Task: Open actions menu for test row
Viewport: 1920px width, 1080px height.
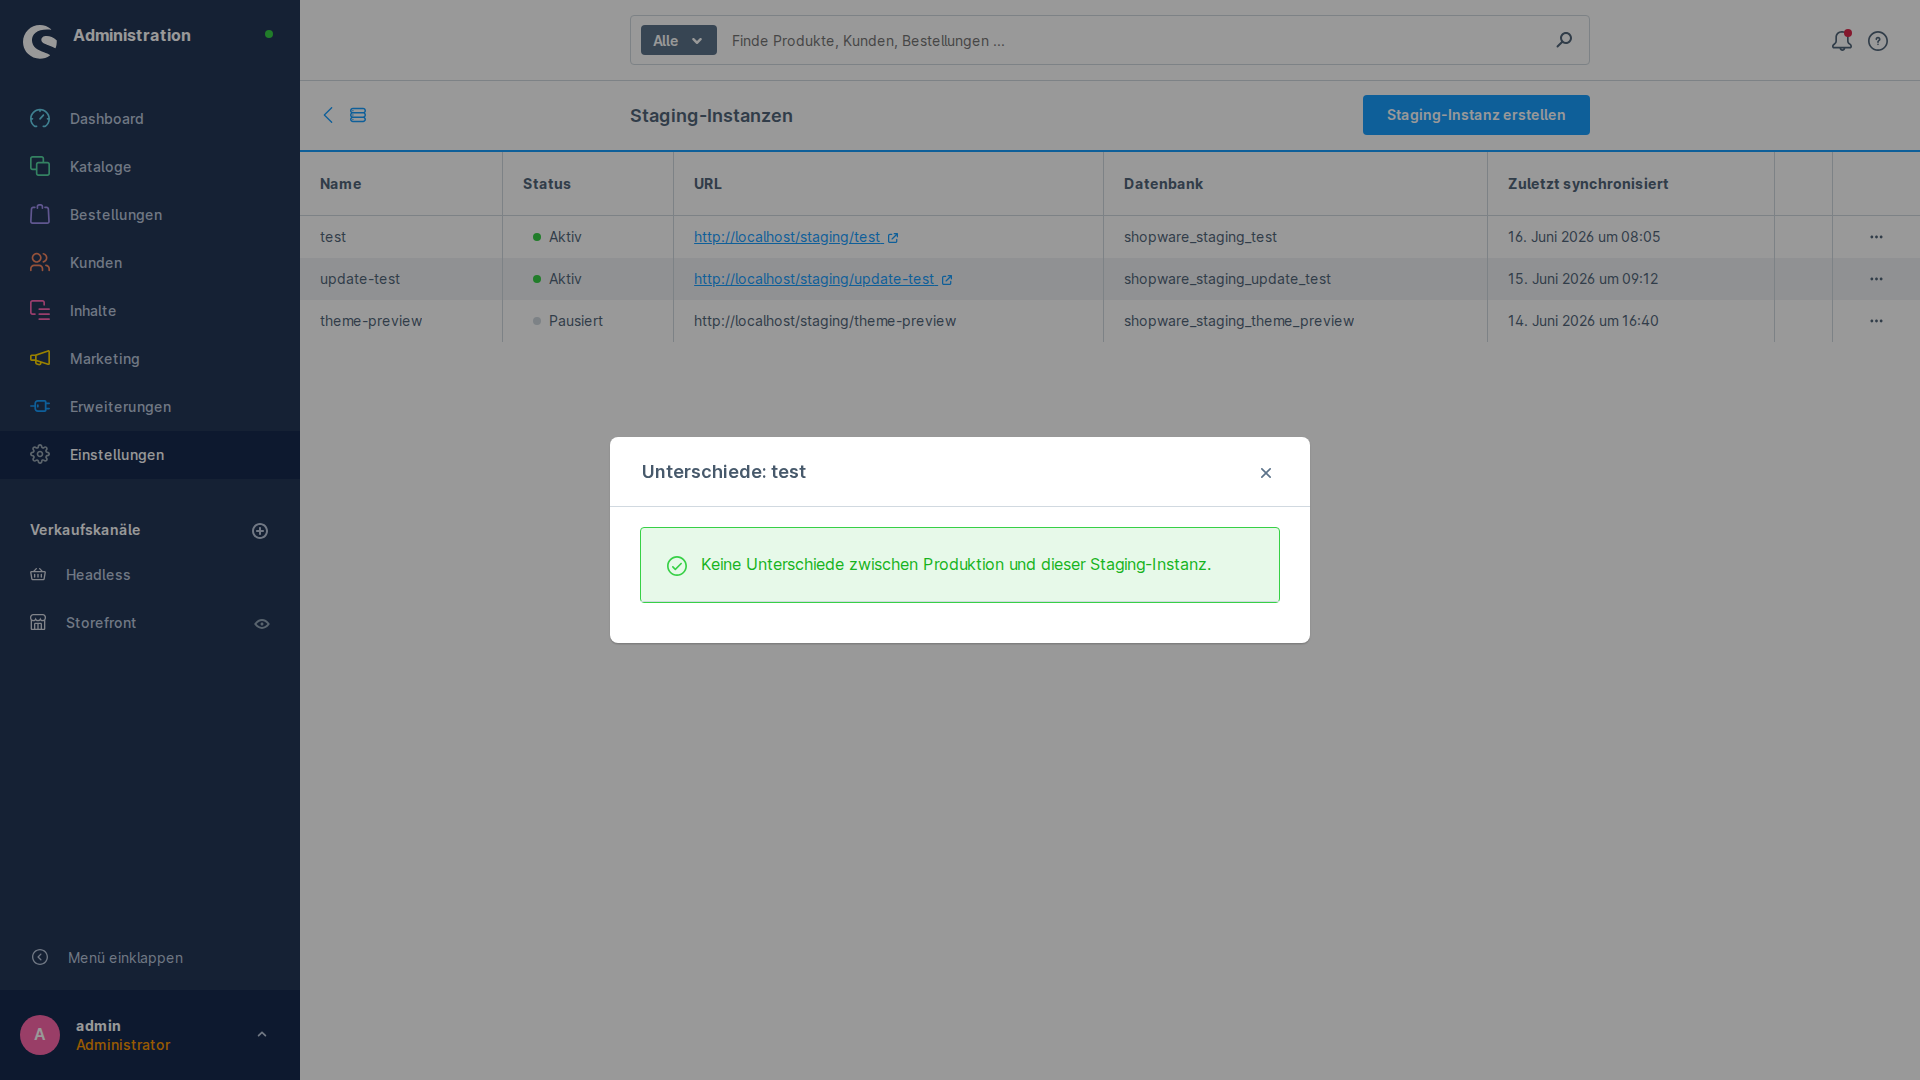Action: [1876, 237]
